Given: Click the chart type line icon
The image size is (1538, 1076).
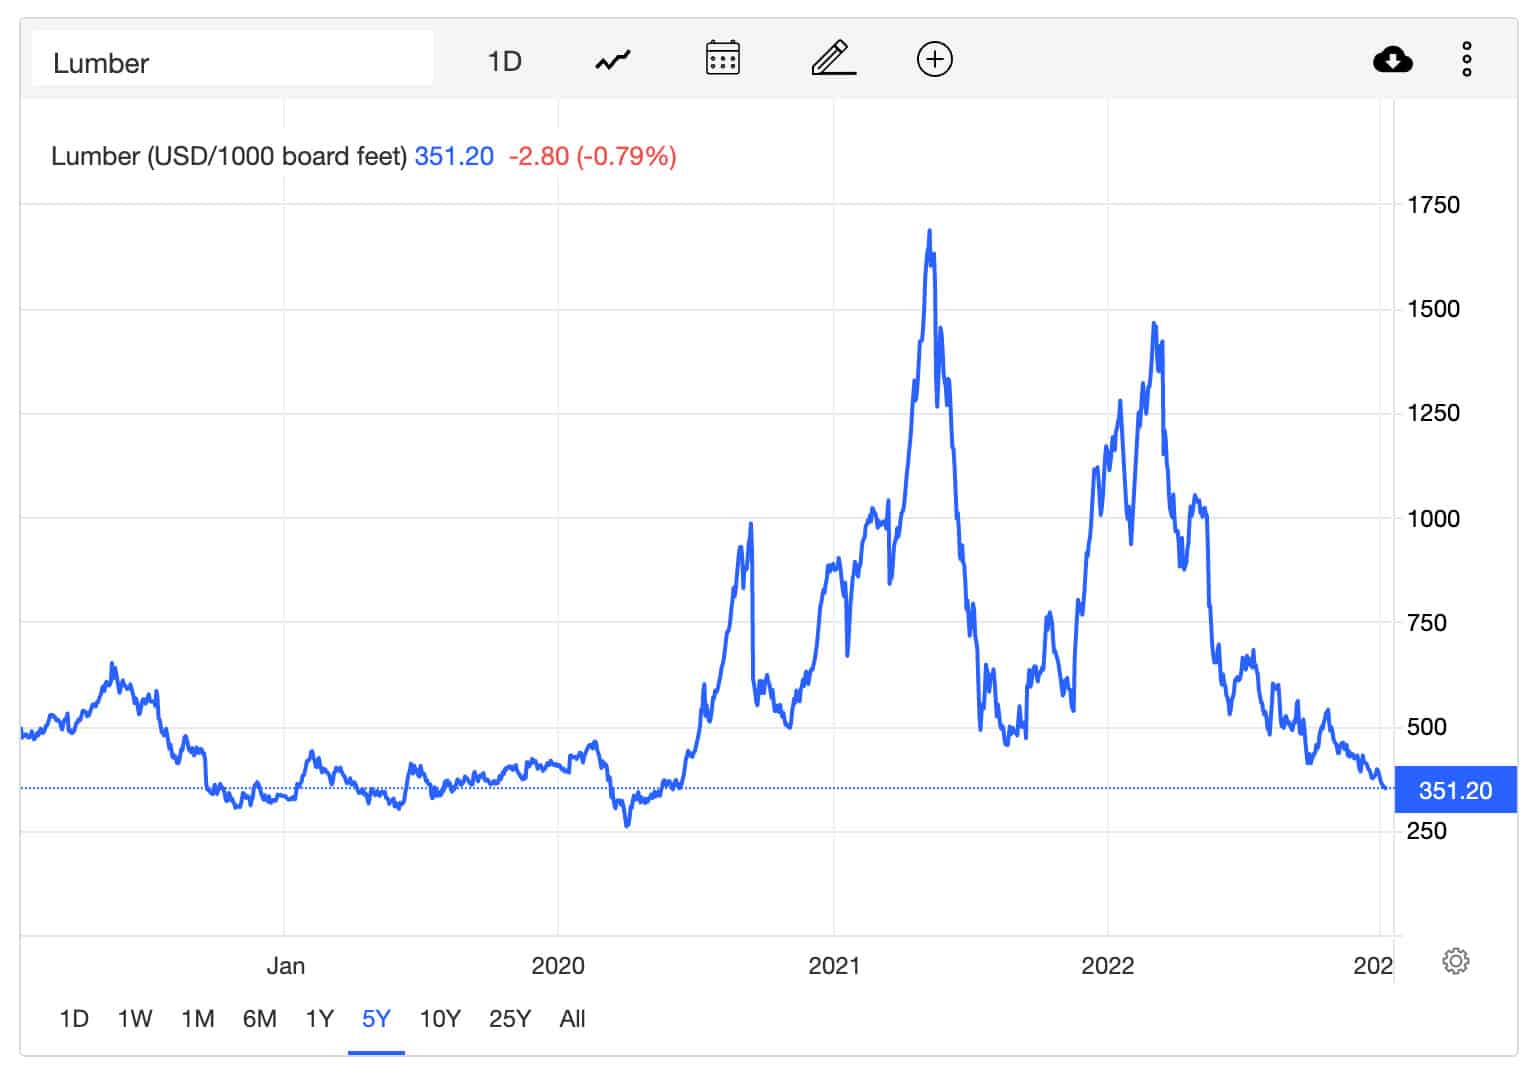Looking at the screenshot, I should 613,61.
